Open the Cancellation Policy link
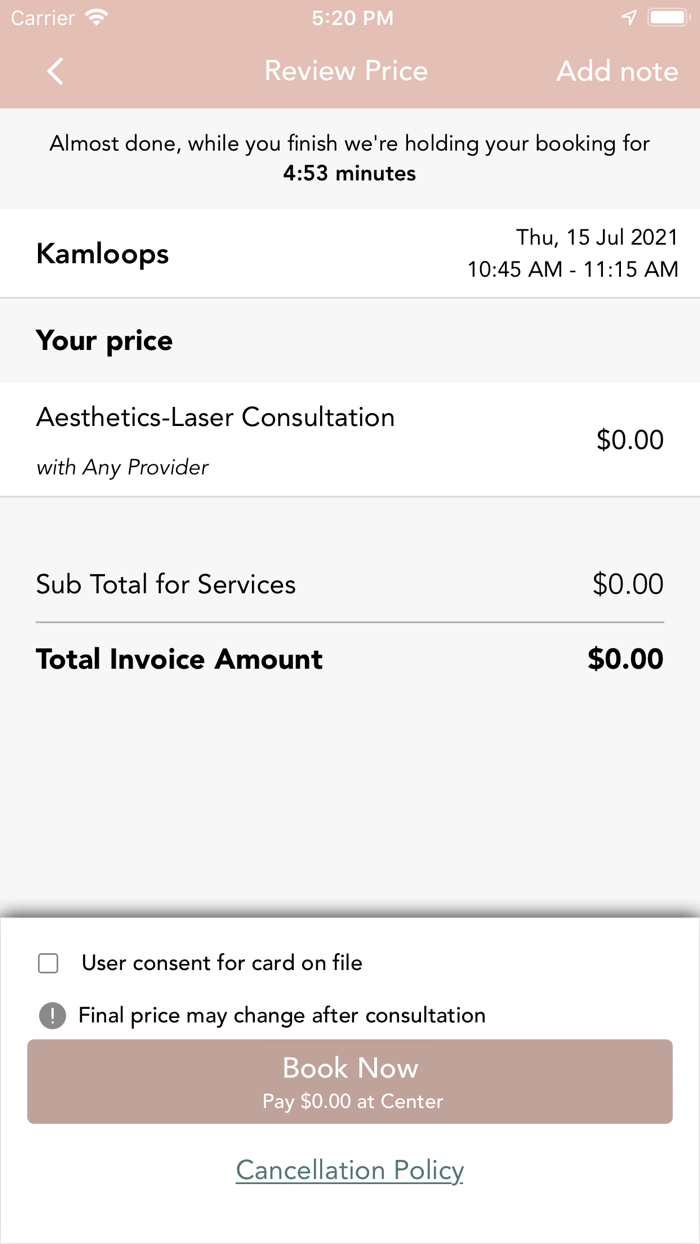 point(349,1169)
